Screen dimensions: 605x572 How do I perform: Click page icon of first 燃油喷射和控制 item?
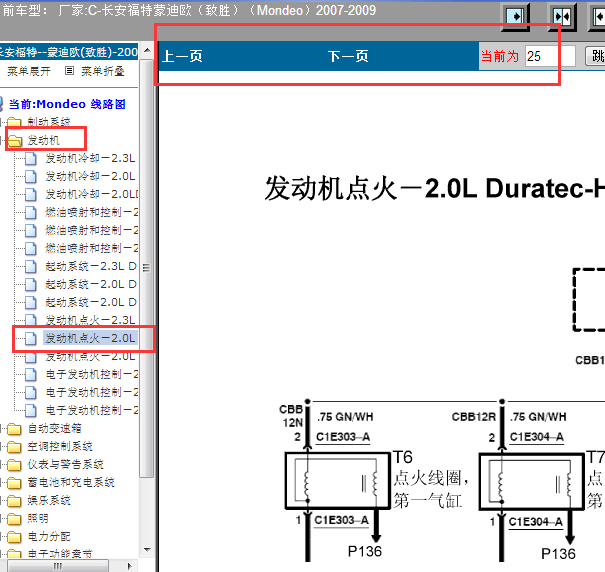30,212
